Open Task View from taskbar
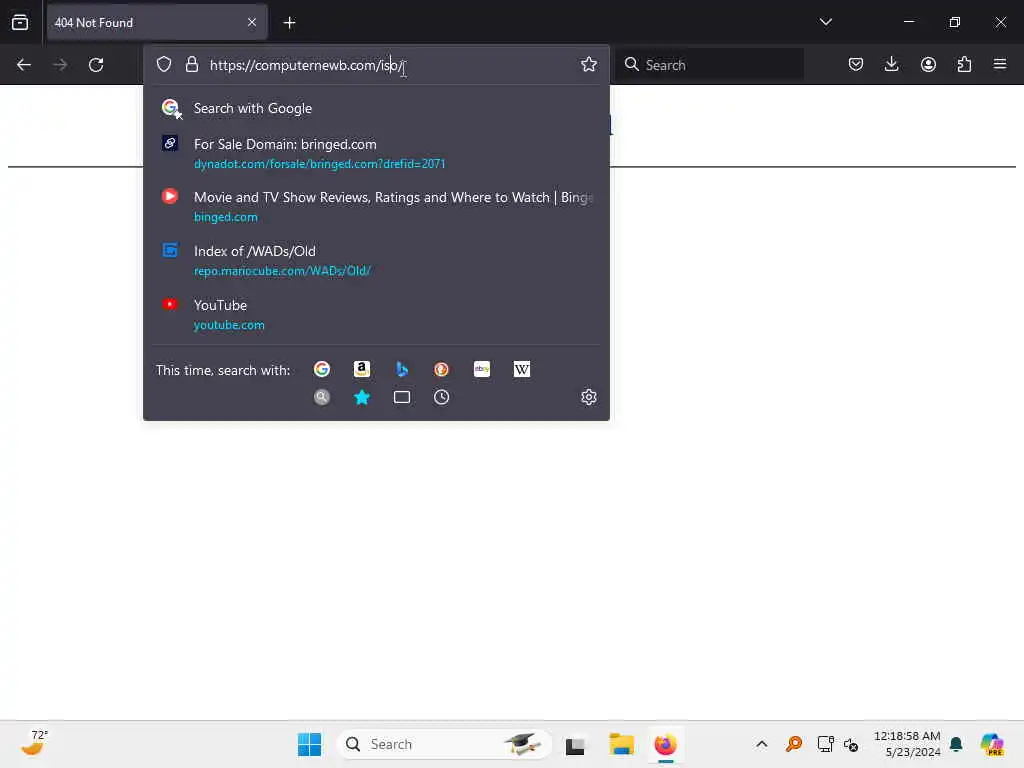 [x=575, y=744]
